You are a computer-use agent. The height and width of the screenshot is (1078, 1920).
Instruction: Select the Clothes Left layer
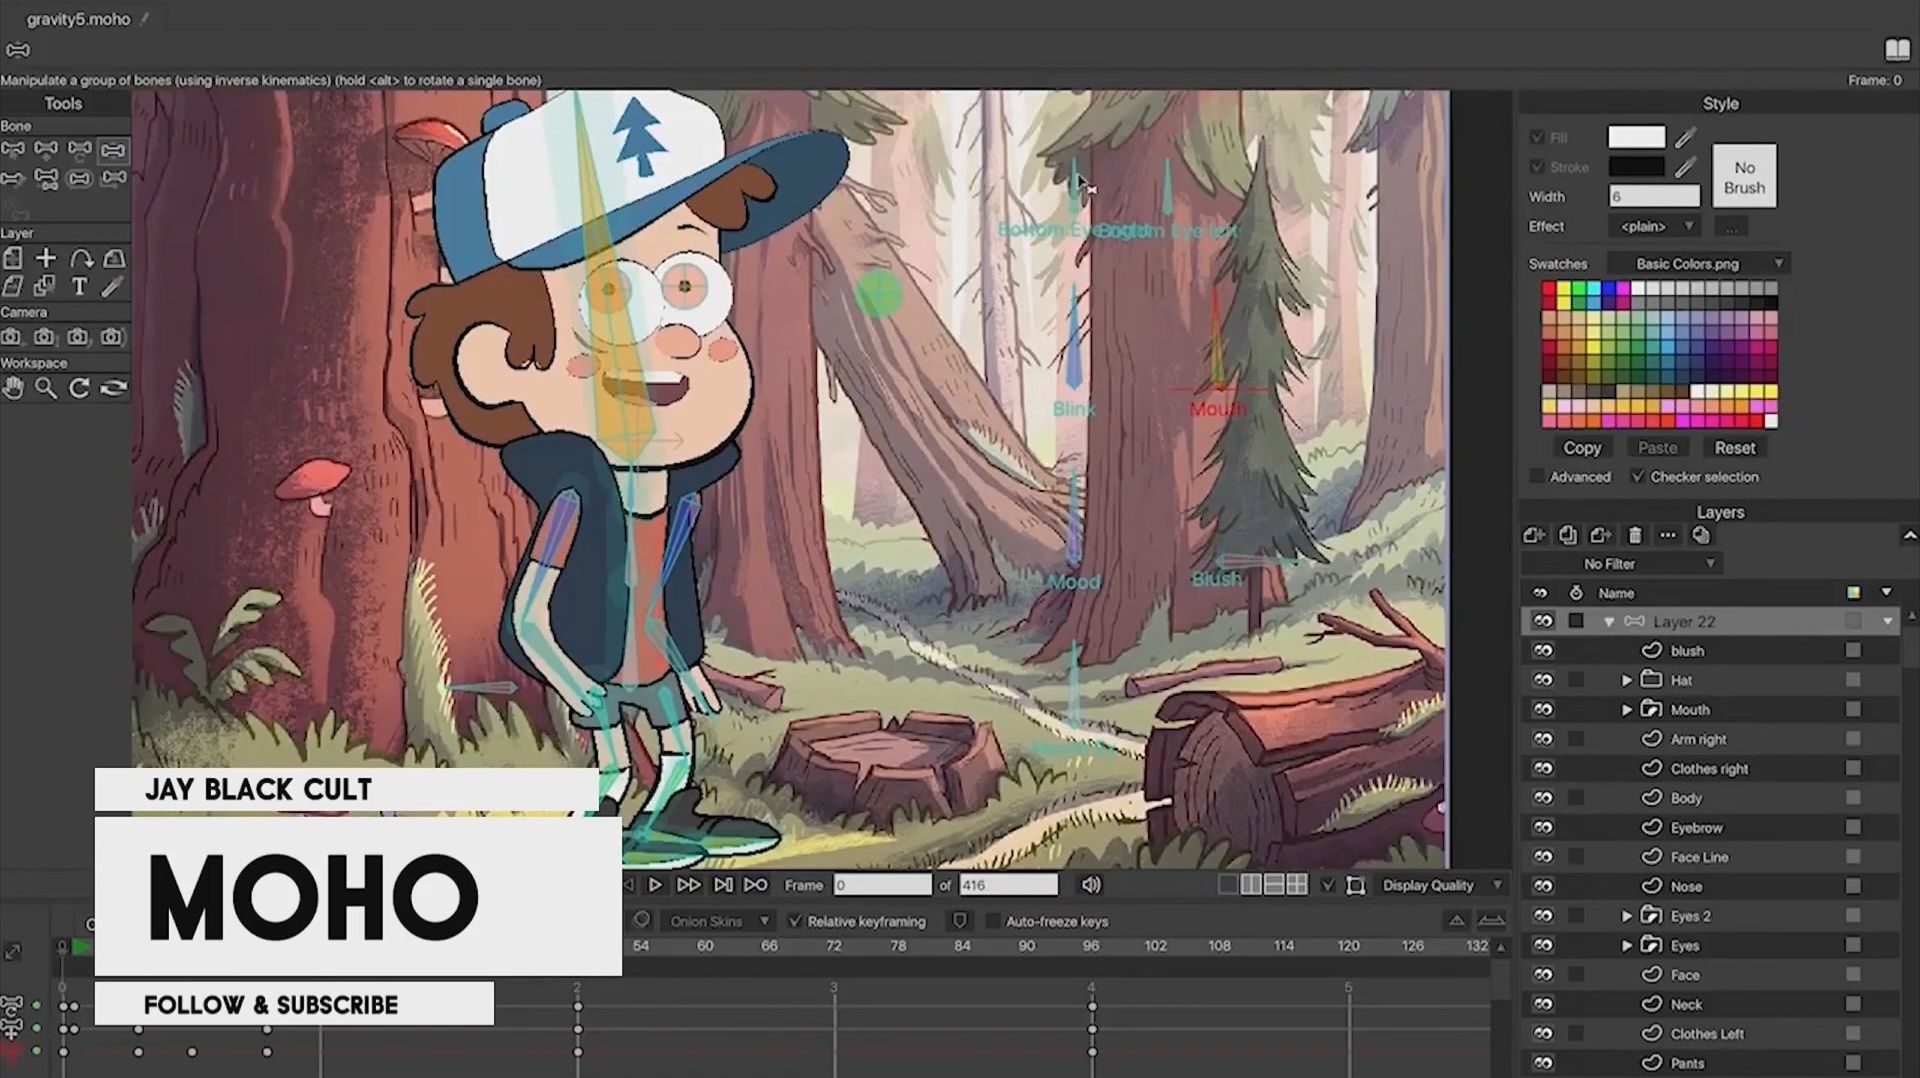click(x=1710, y=1034)
